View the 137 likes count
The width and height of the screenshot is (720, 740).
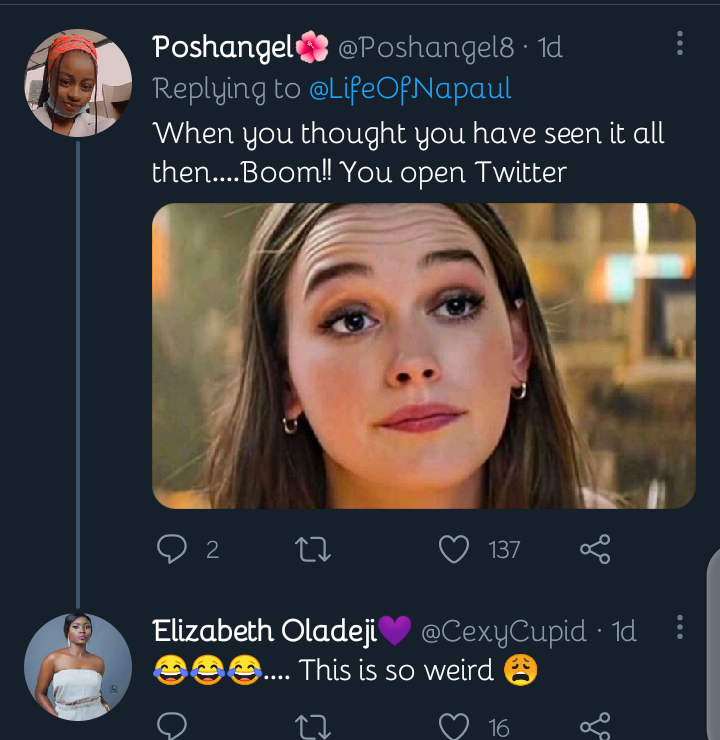[x=504, y=550]
